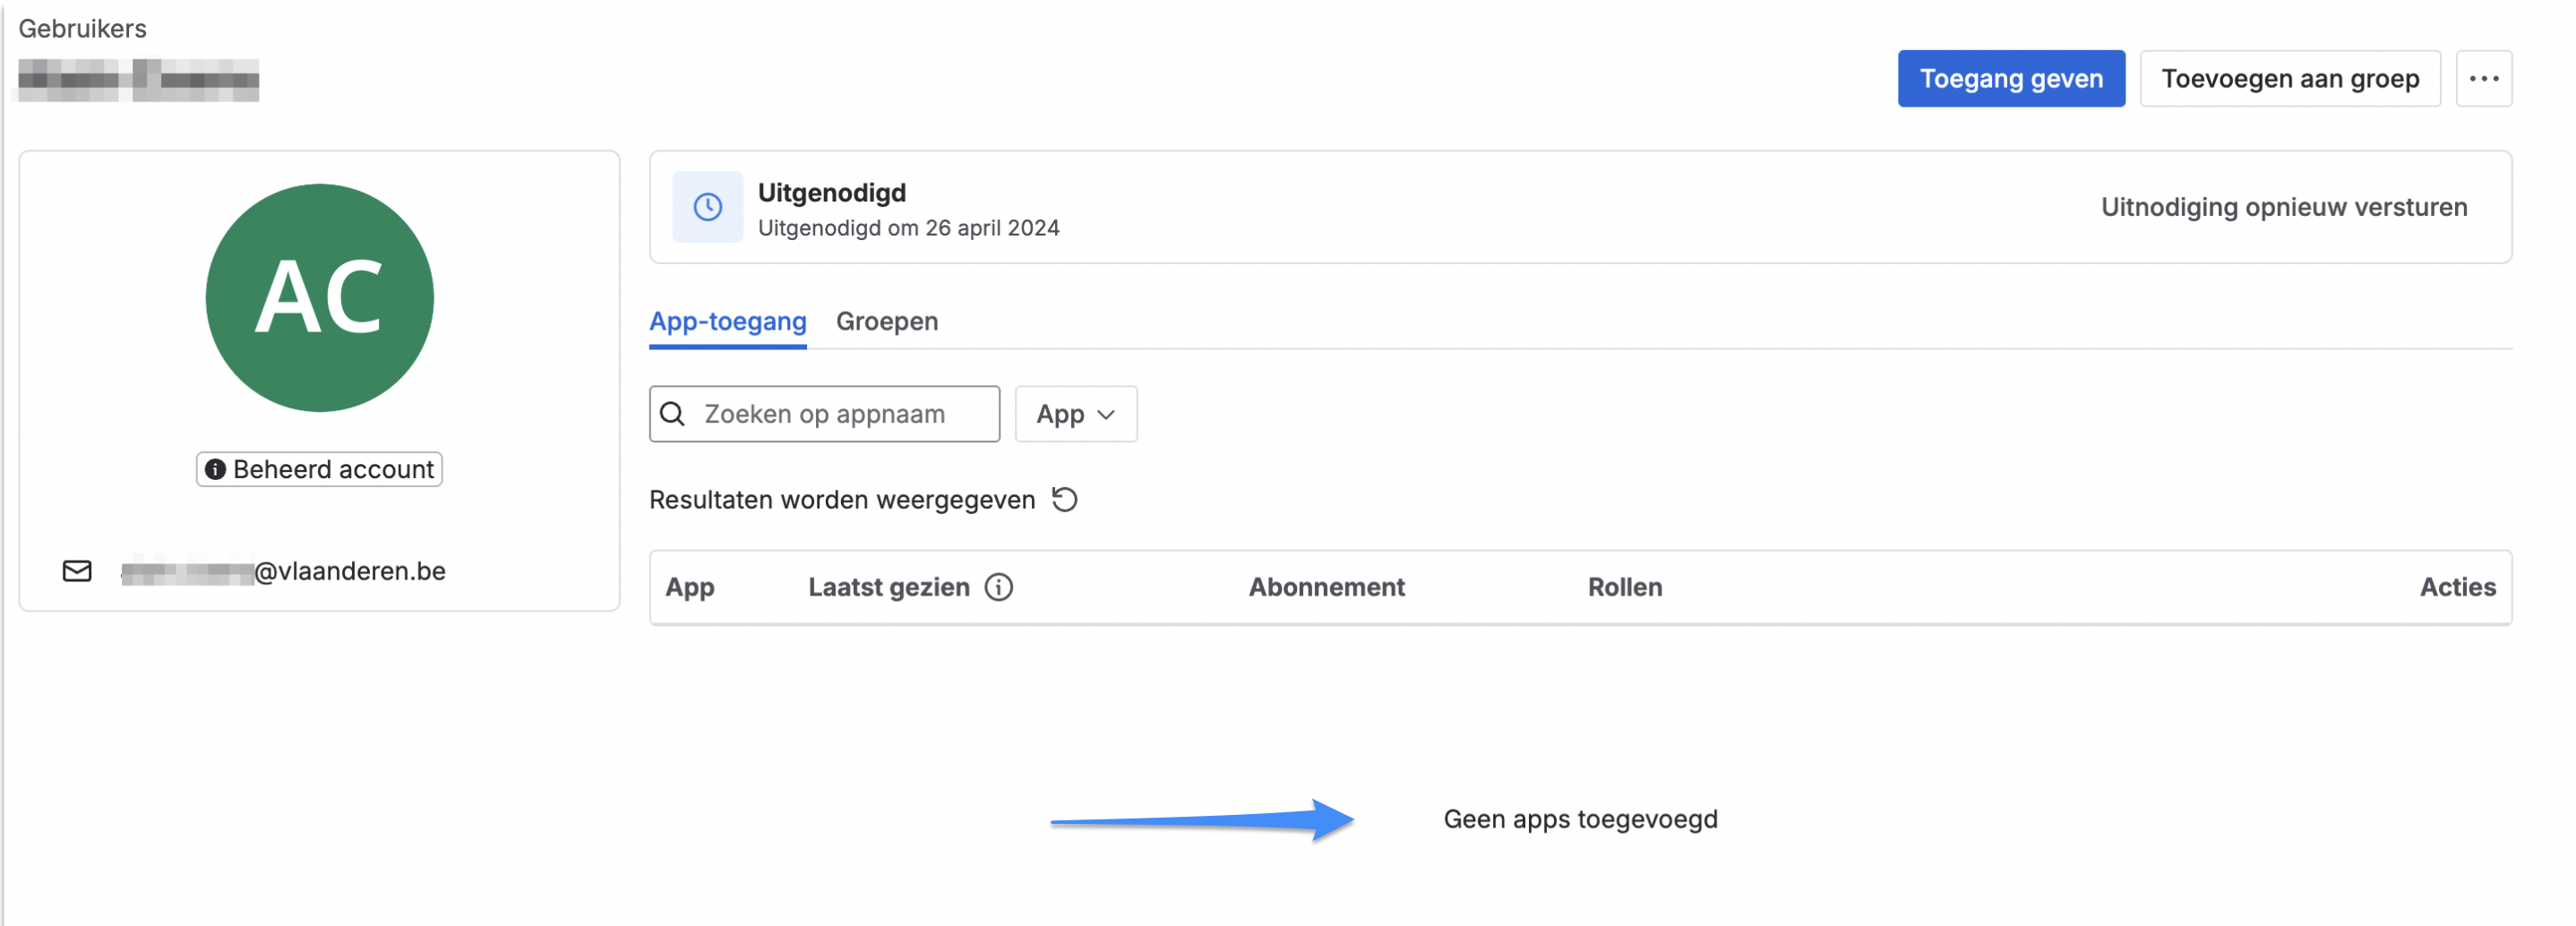This screenshot has width=2576, height=926.
Task: Go to Gebruikers breadcrumb link
Action: (82, 28)
